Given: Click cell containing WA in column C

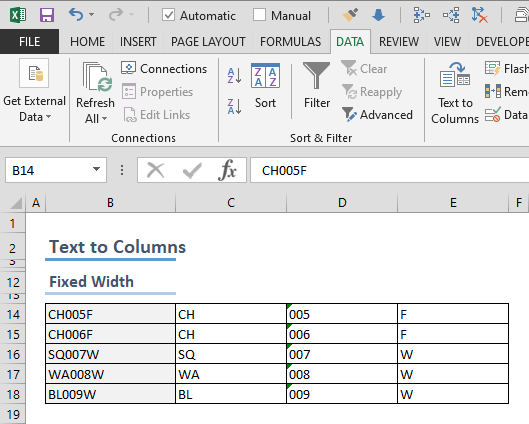Looking at the screenshot, I should [x=231, y=374].
